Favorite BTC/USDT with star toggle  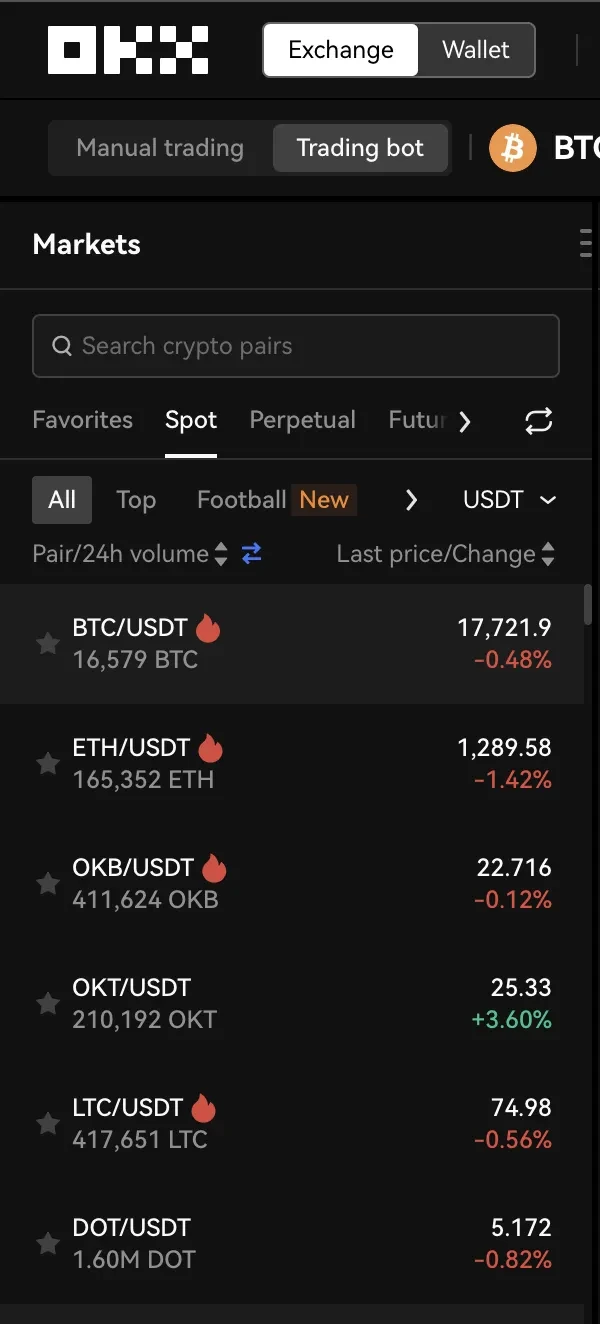click(x=47, y=643)
